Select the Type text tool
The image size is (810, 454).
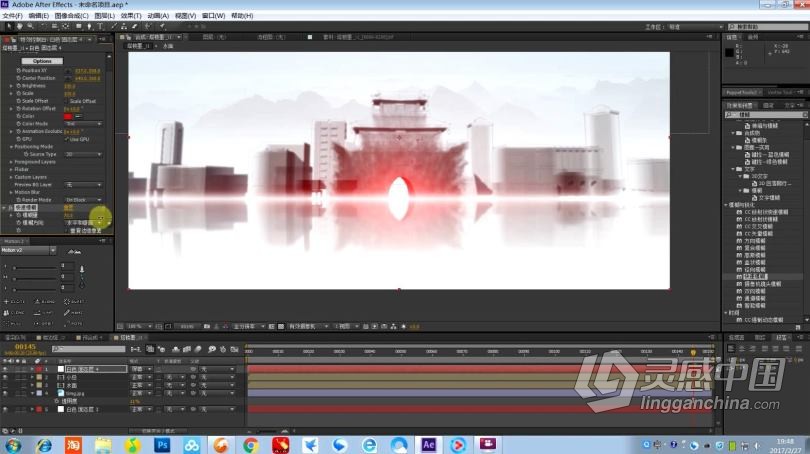click(100, 26)
